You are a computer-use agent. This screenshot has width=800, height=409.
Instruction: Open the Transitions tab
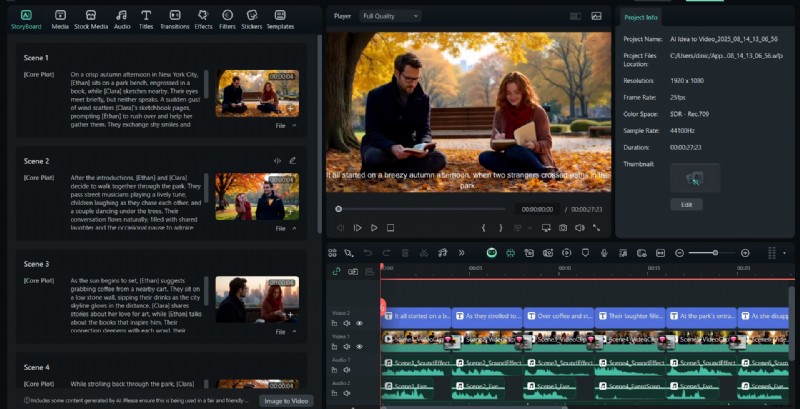(174, 19)
